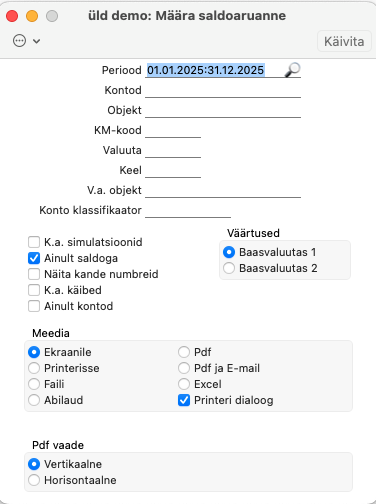
Task: Select Excel media option
Action: pyautogui.click(x=184, y=384)
